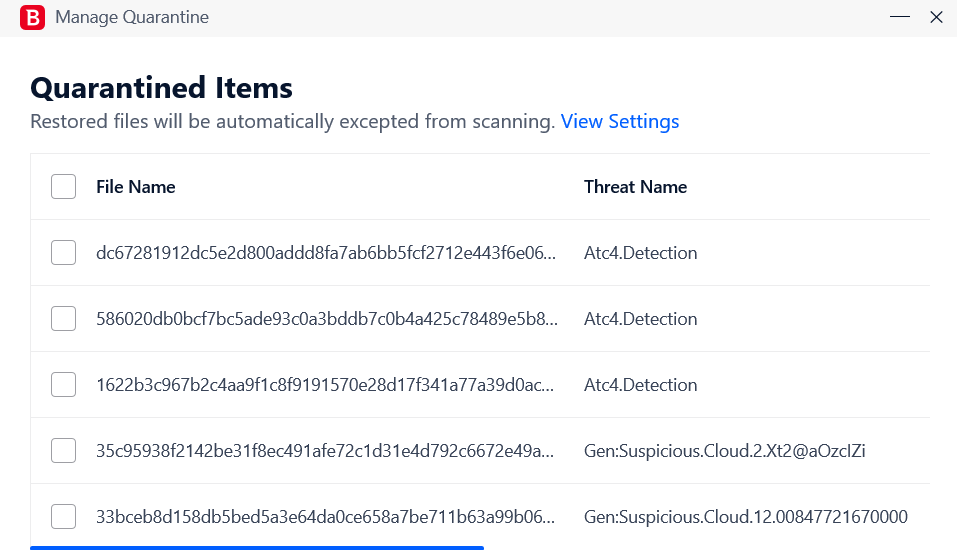Click file name 1622b3c967b2c4aa9f1c8

click(x=325, y=385)
